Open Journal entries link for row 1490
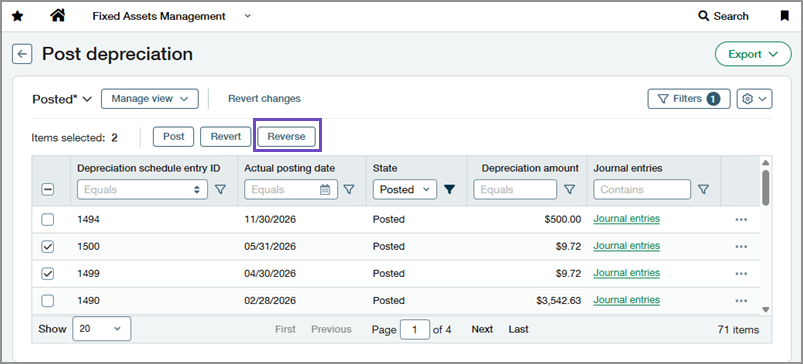This screenshot has width=803, height=364. click(x=626, y=301)
